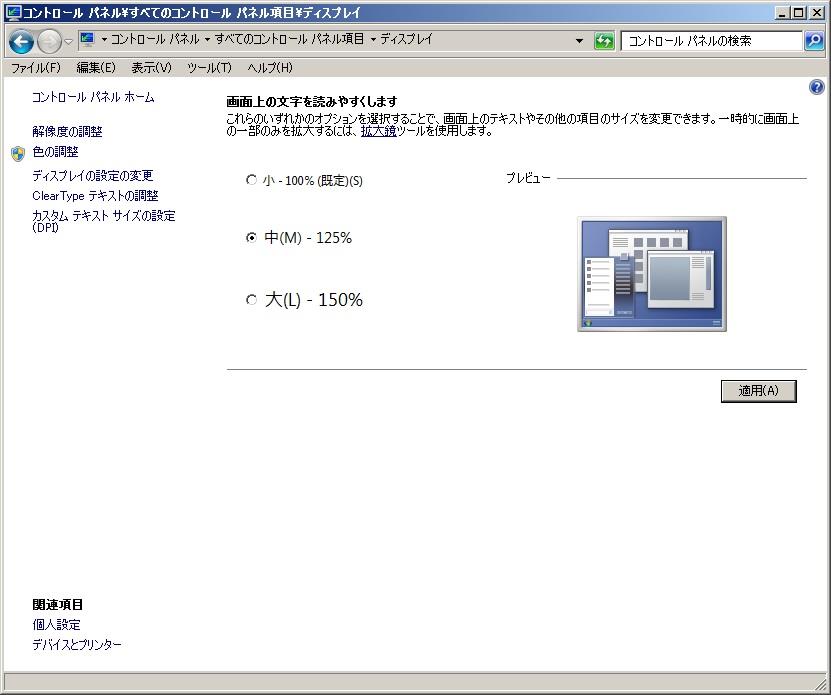
Task: Expand the dropdown arrow before コントロール パネル
Action: coord(104,40)
